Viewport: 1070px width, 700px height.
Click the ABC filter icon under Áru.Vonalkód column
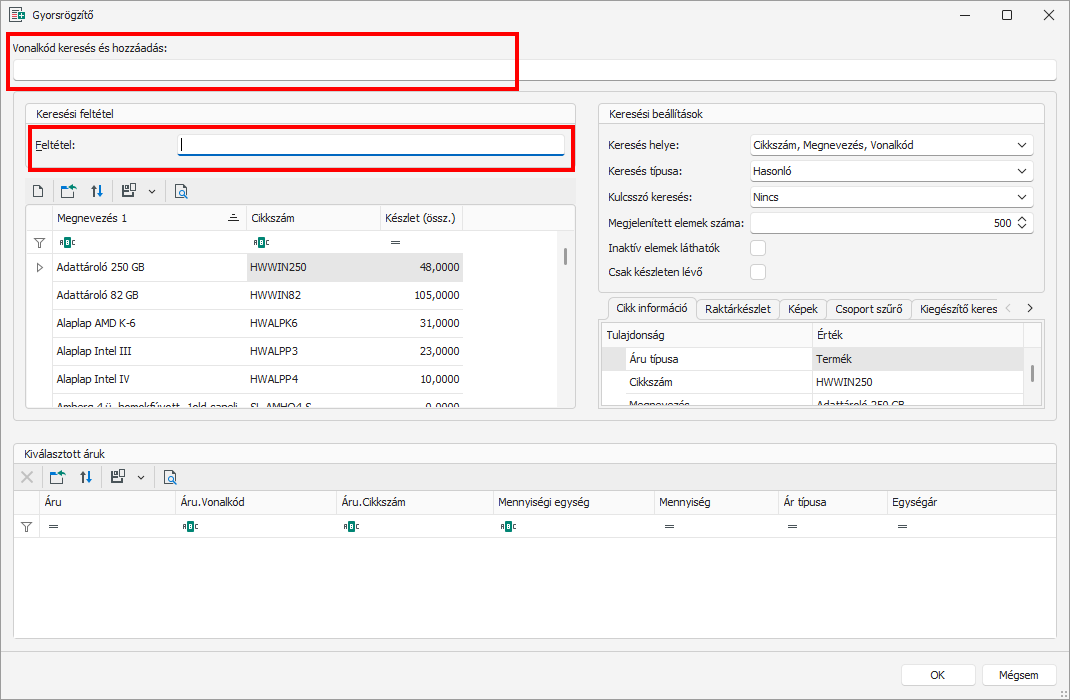190,526
